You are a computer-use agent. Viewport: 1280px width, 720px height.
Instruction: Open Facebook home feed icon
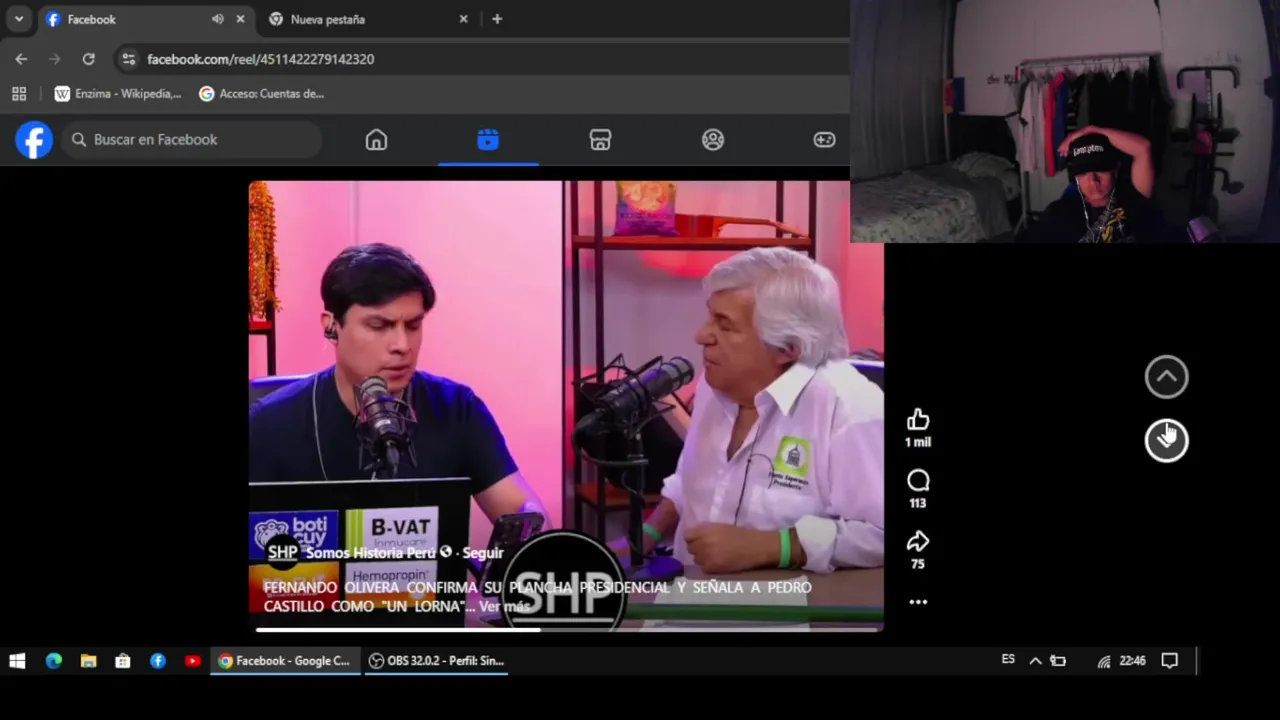tap(376, 140)
